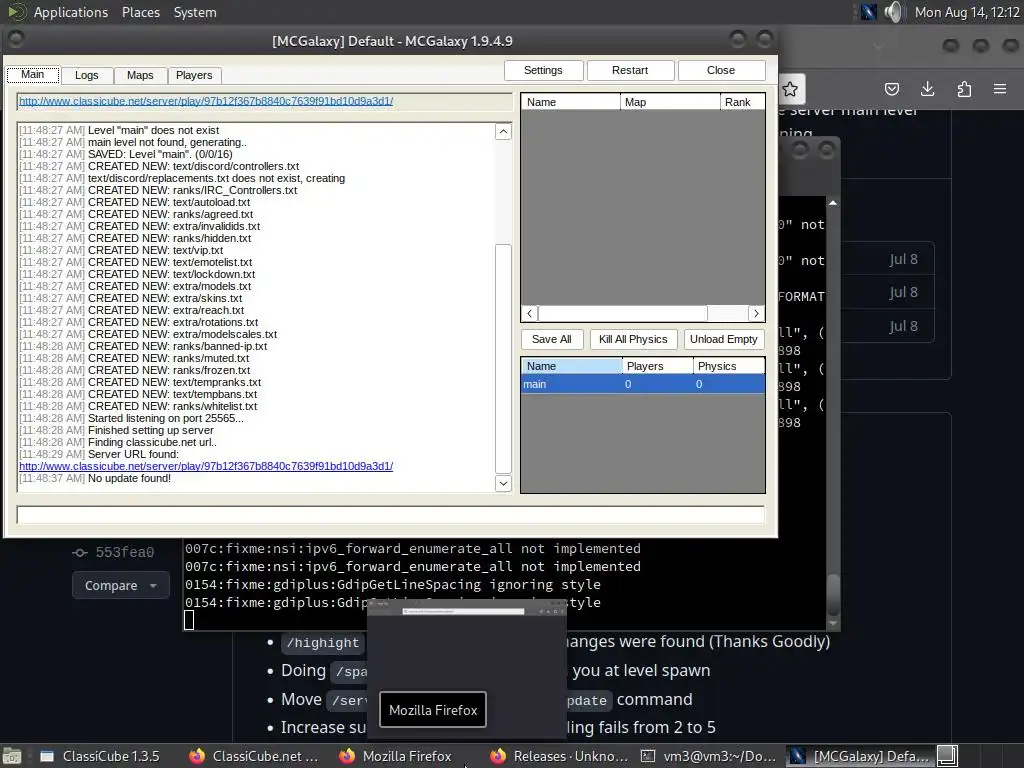Click the log scroll down arrow

pyautogui.click(x=503, y=483)
